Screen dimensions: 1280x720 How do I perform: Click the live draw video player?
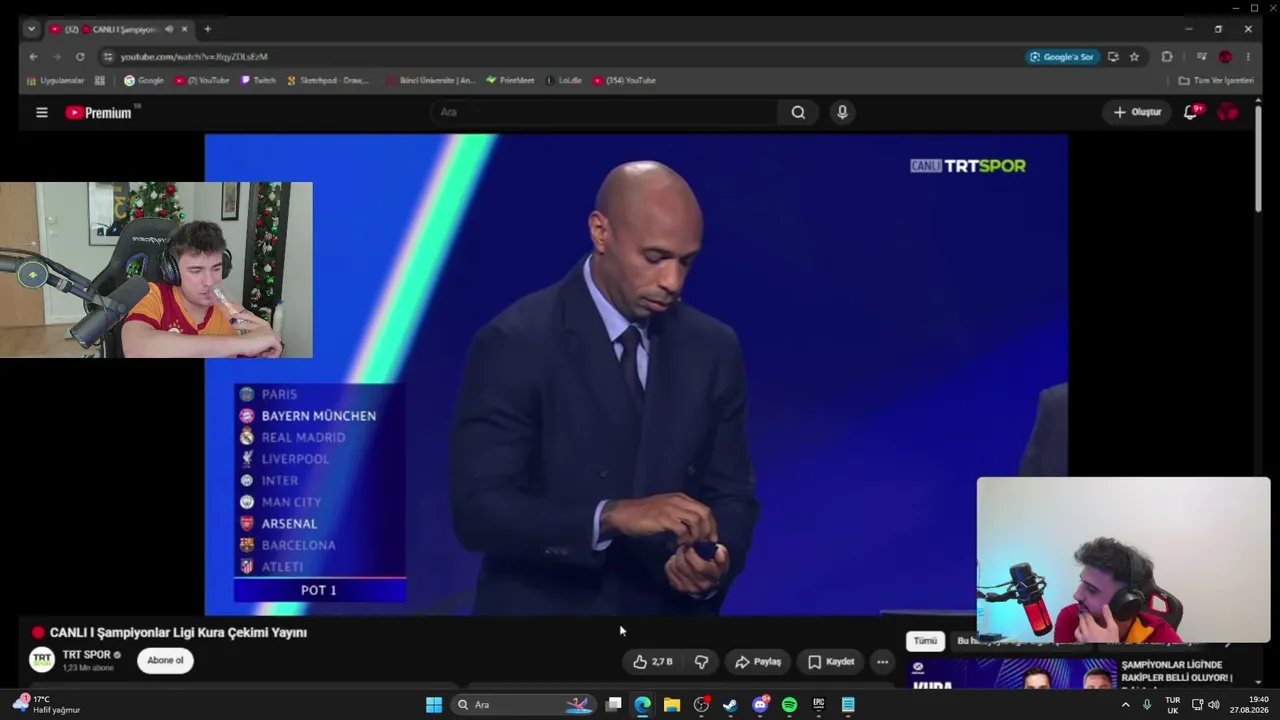pos(636,375)
